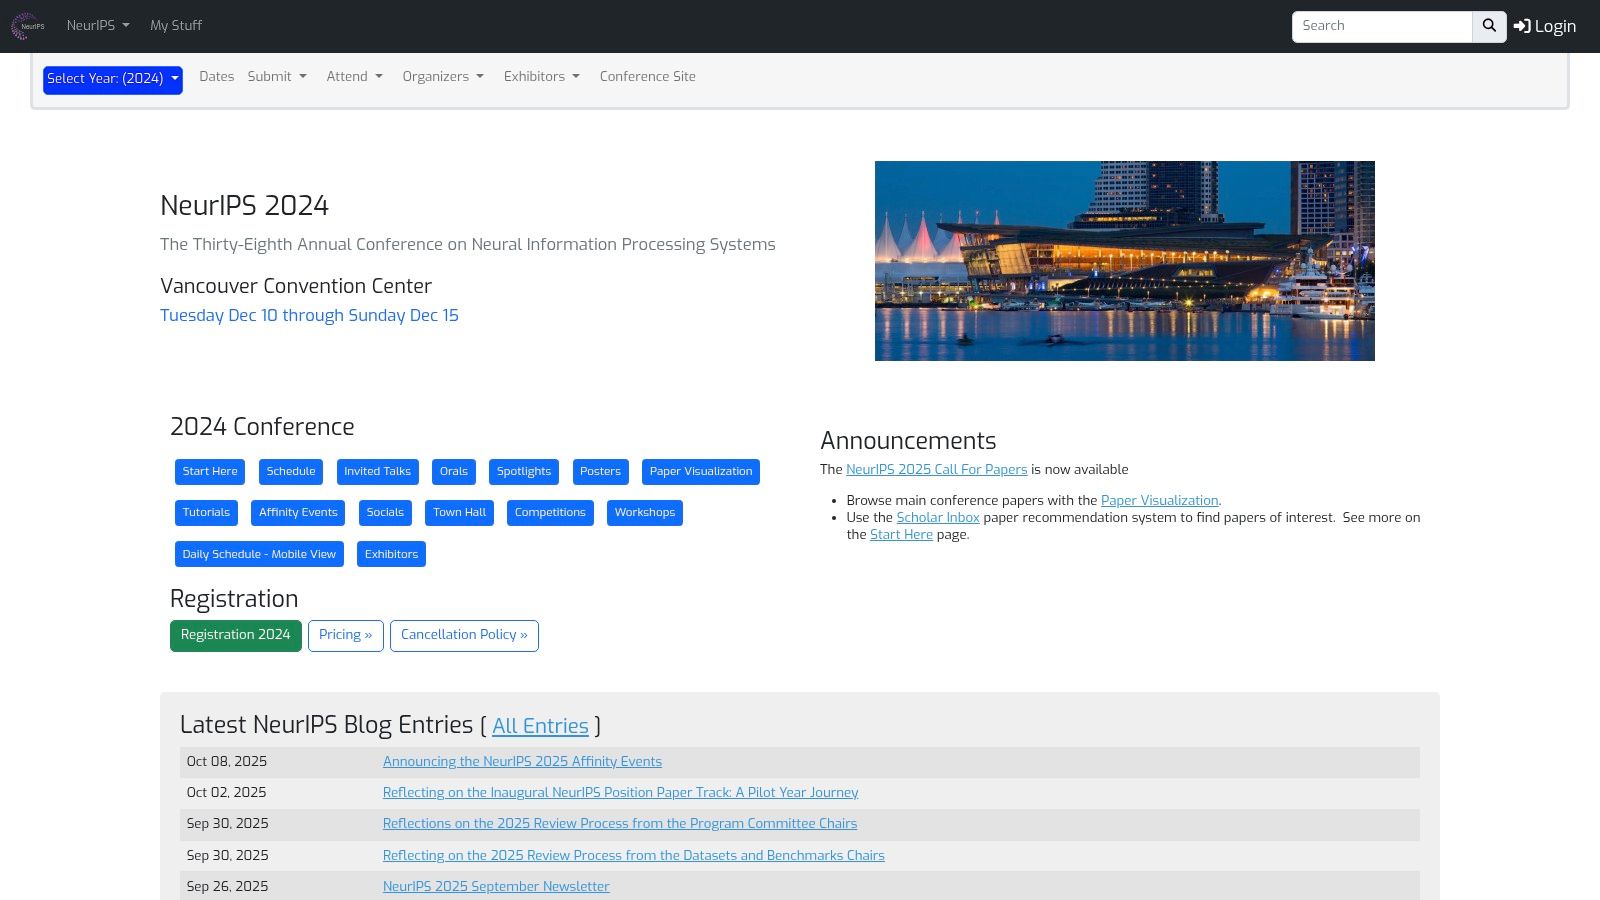Click the Cancellation Policy button
This screenshot has height=900, width=1600.
464,636
